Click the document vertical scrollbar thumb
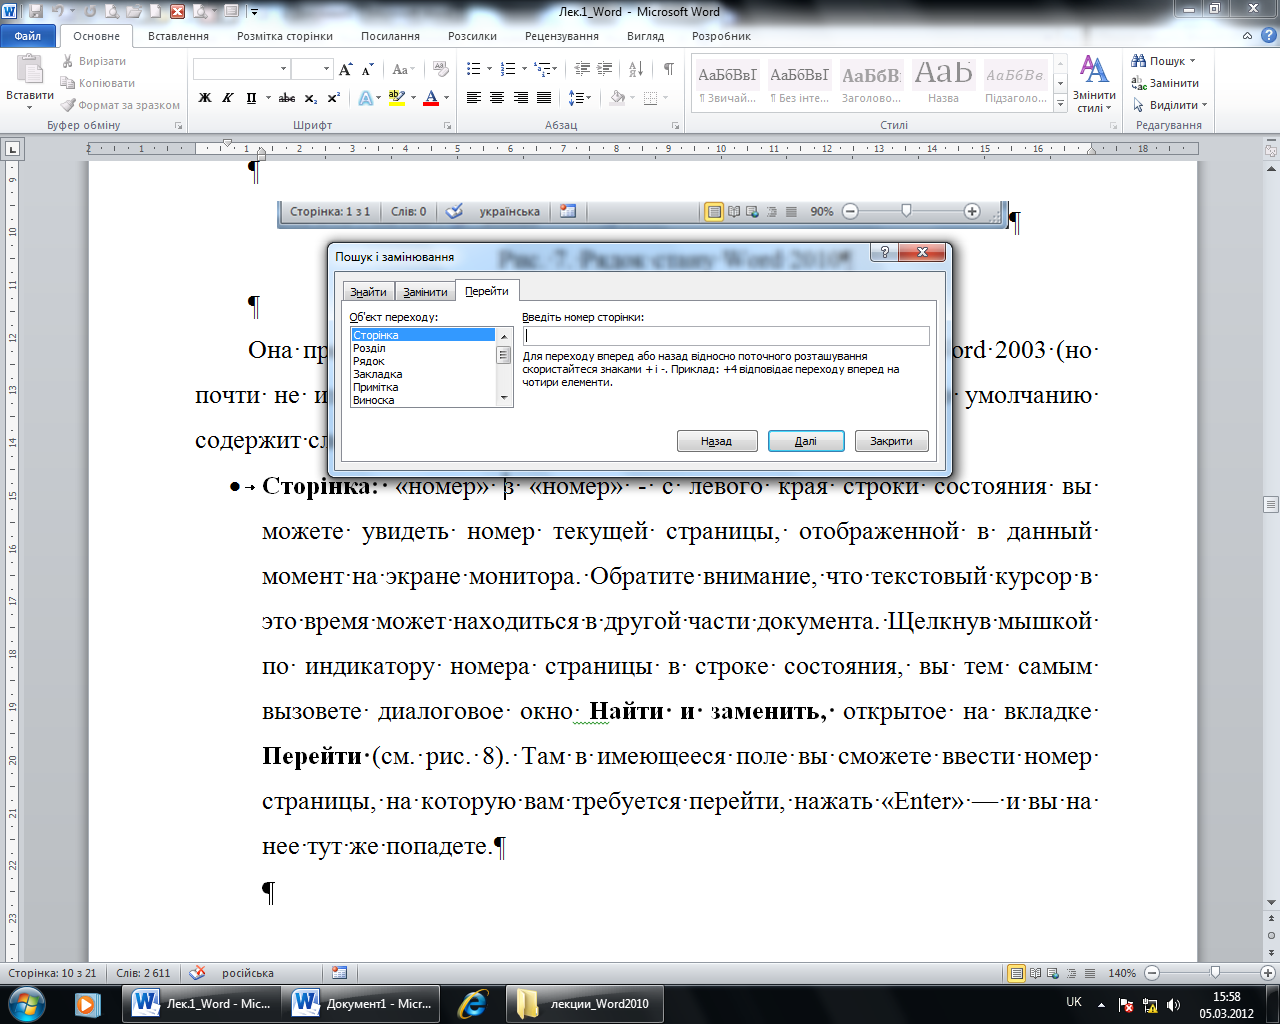 click(x=1271, y=504)
